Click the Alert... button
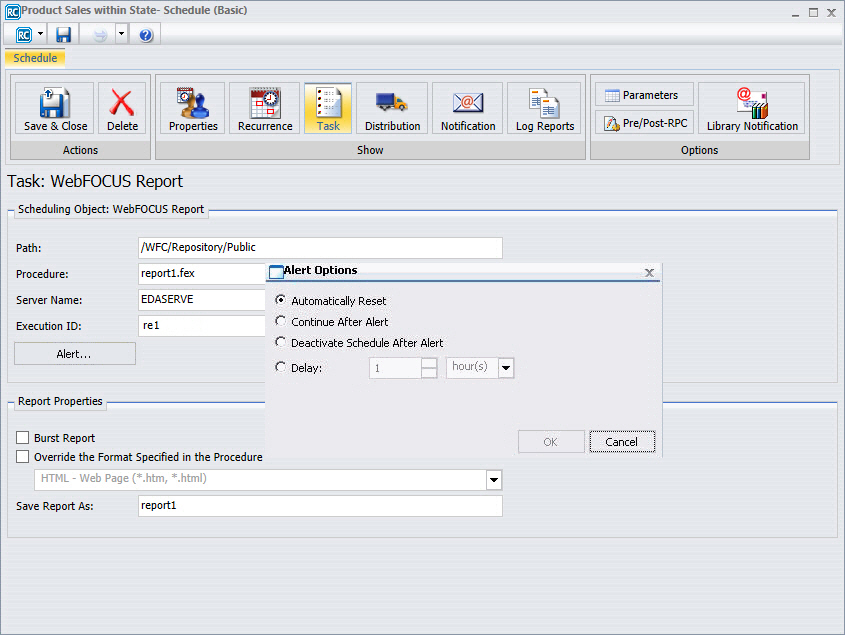The width and height of the screenshot is (845, 635). (74, 354)
